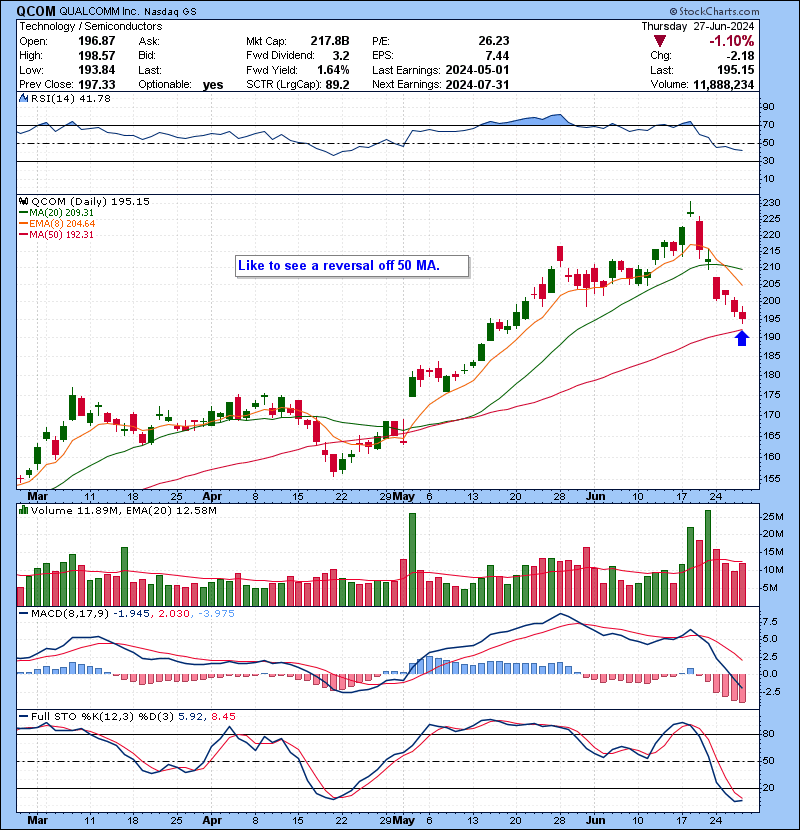The width and height of the screenshot is (800, 830).
Task: Click the MACD signal value 2.030
Action: point(174,613)
